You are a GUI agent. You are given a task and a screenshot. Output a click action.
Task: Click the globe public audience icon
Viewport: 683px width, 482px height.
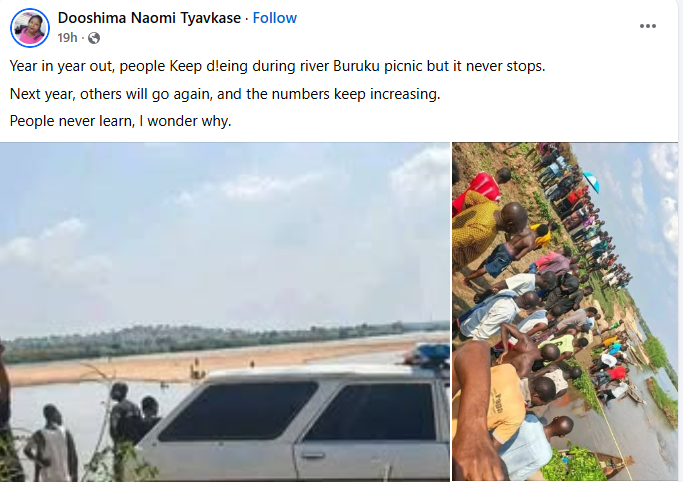point(94,38)
